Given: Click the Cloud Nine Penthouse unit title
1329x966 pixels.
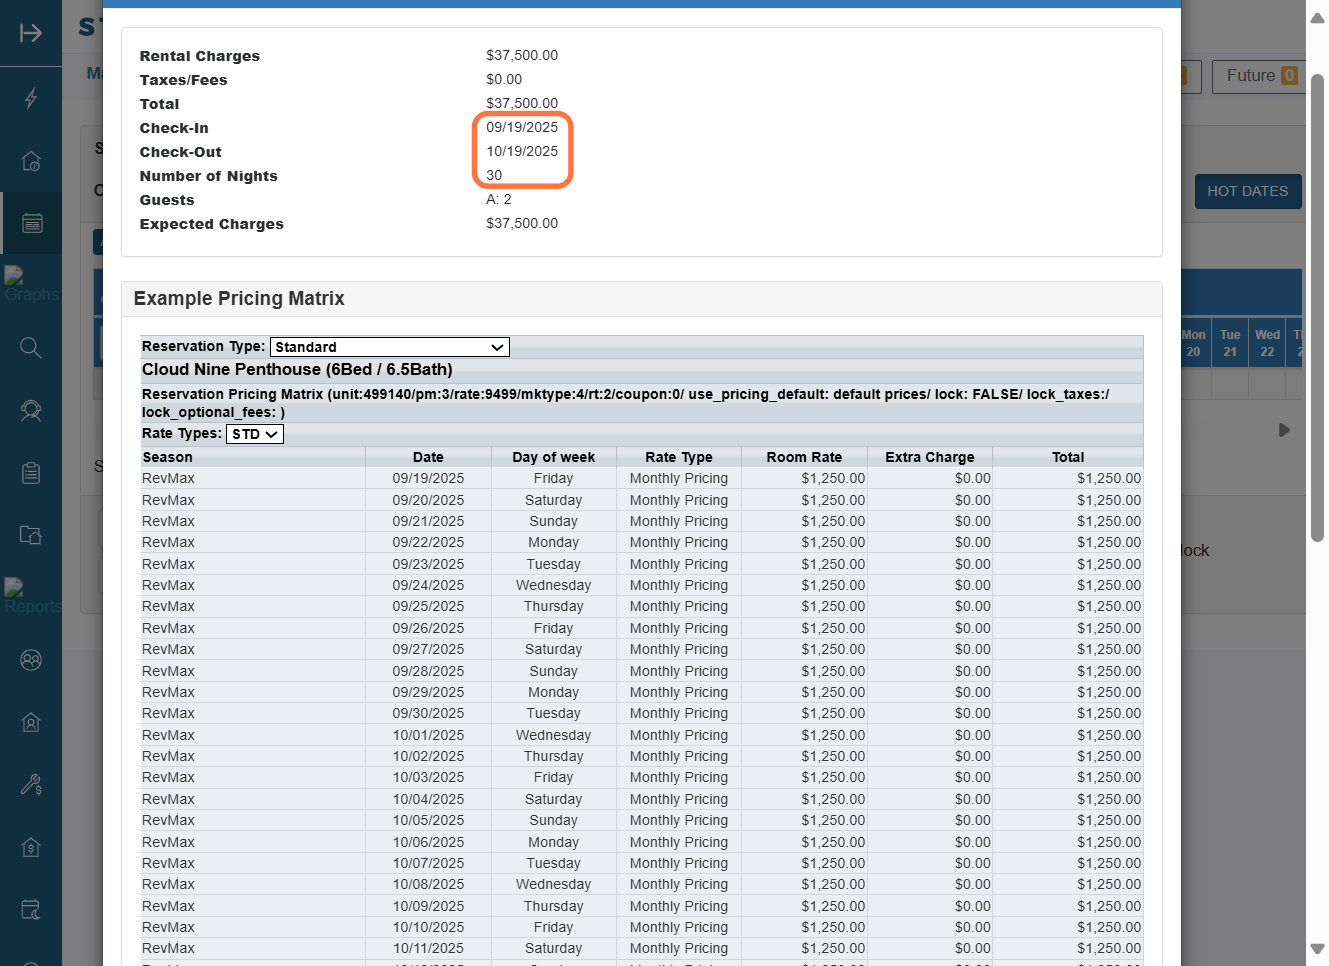Looking at the screenshot, I should coord(297,370).
